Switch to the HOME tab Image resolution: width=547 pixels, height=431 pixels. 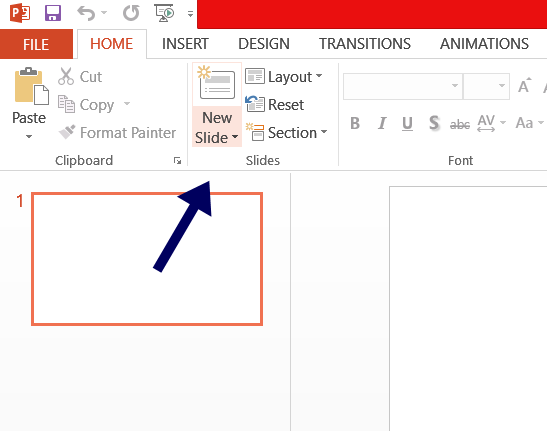(x=112, y=44)
